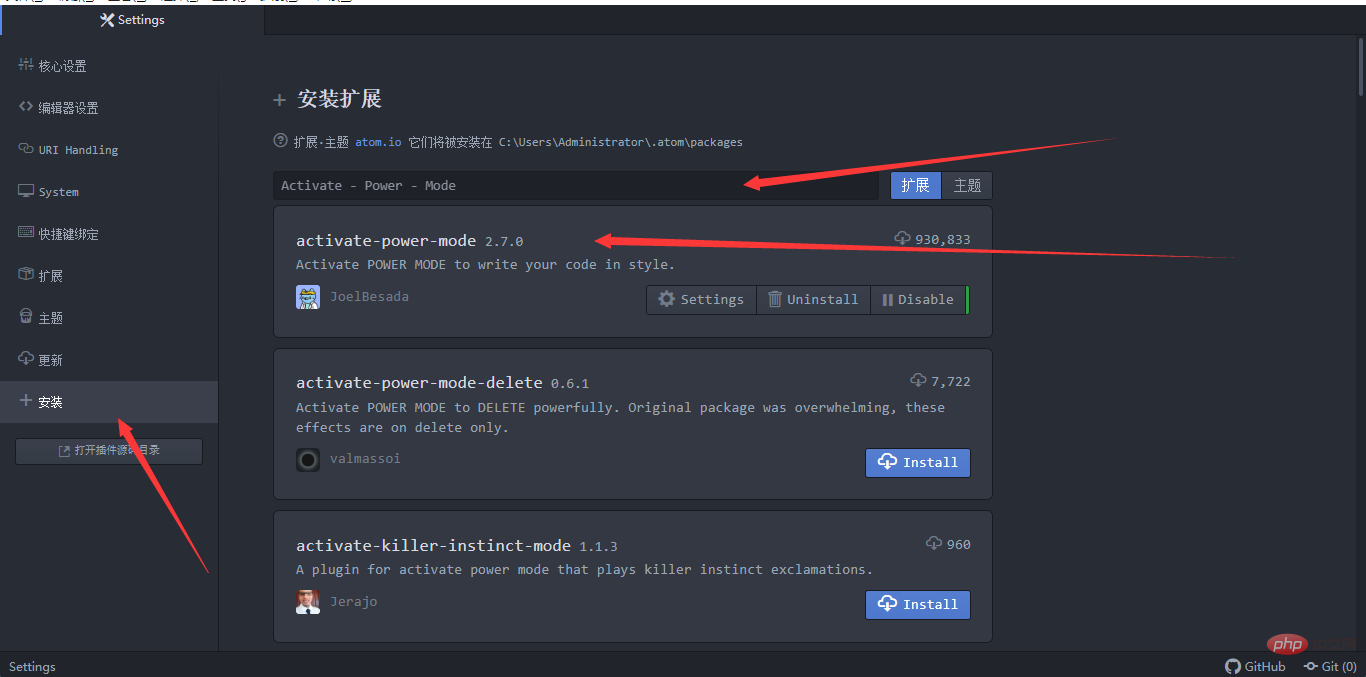
Task: Install activate-power-mode-delete package
Action: click(x=918, y=463)
